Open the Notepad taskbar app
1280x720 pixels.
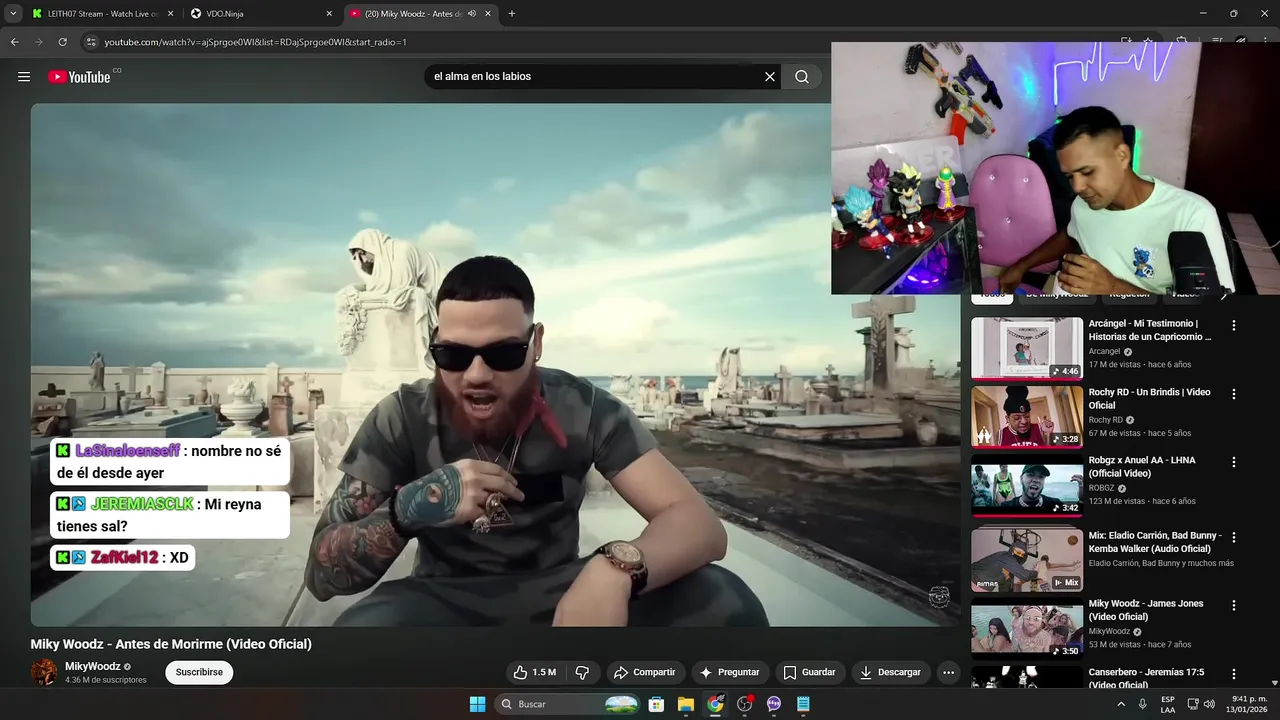pyautogui.click(x=803, y=704)
